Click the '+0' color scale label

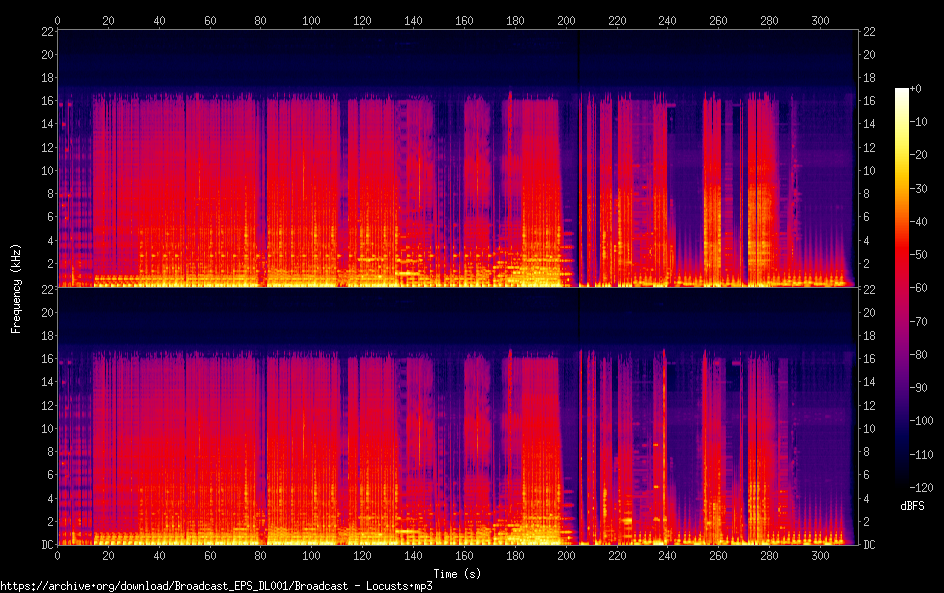coord(915,88)
